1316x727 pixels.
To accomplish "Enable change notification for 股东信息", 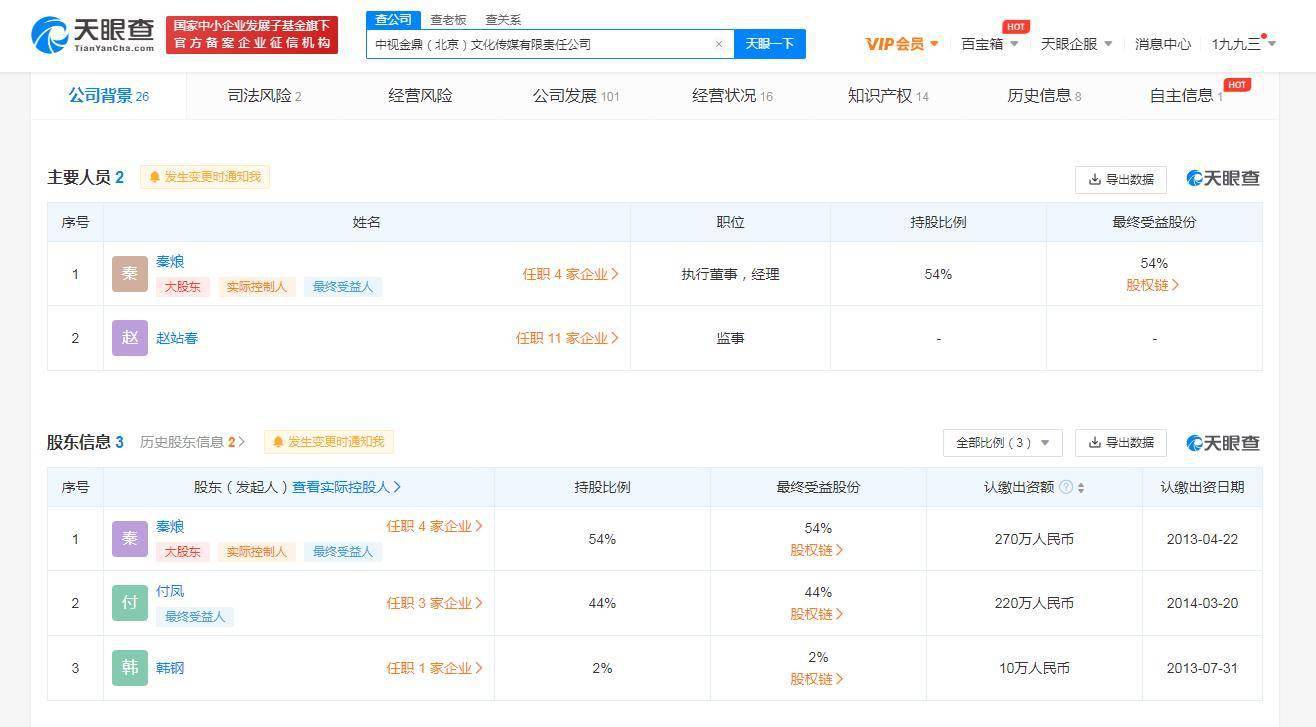I will pos(329,442).
